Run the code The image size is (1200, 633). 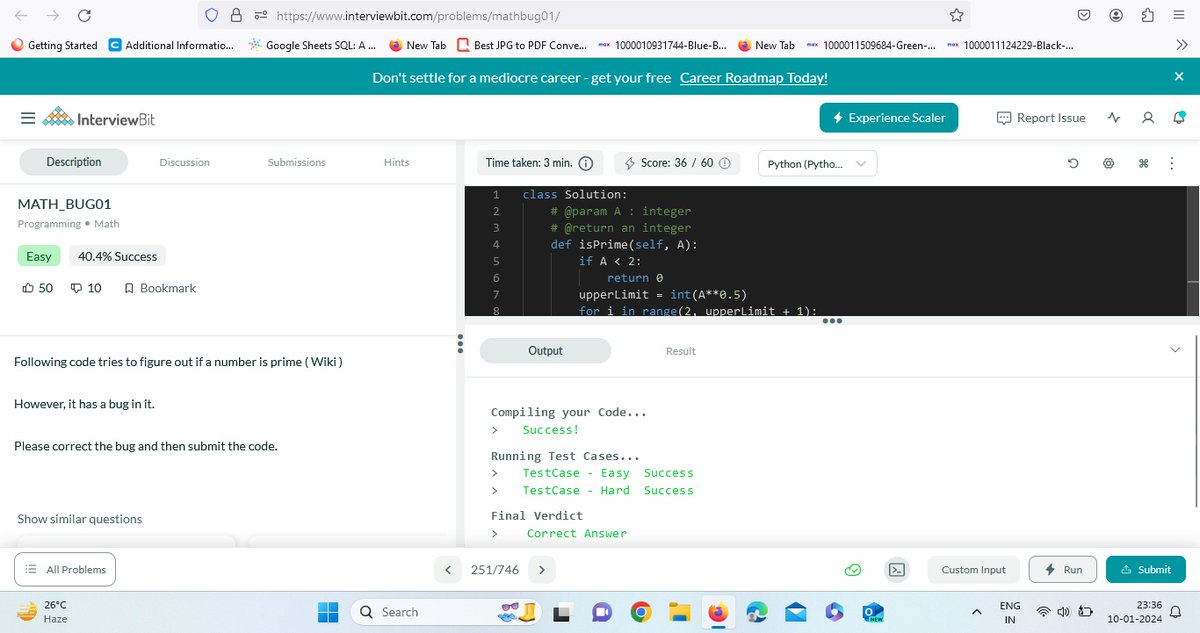[x=1062, y=570]
